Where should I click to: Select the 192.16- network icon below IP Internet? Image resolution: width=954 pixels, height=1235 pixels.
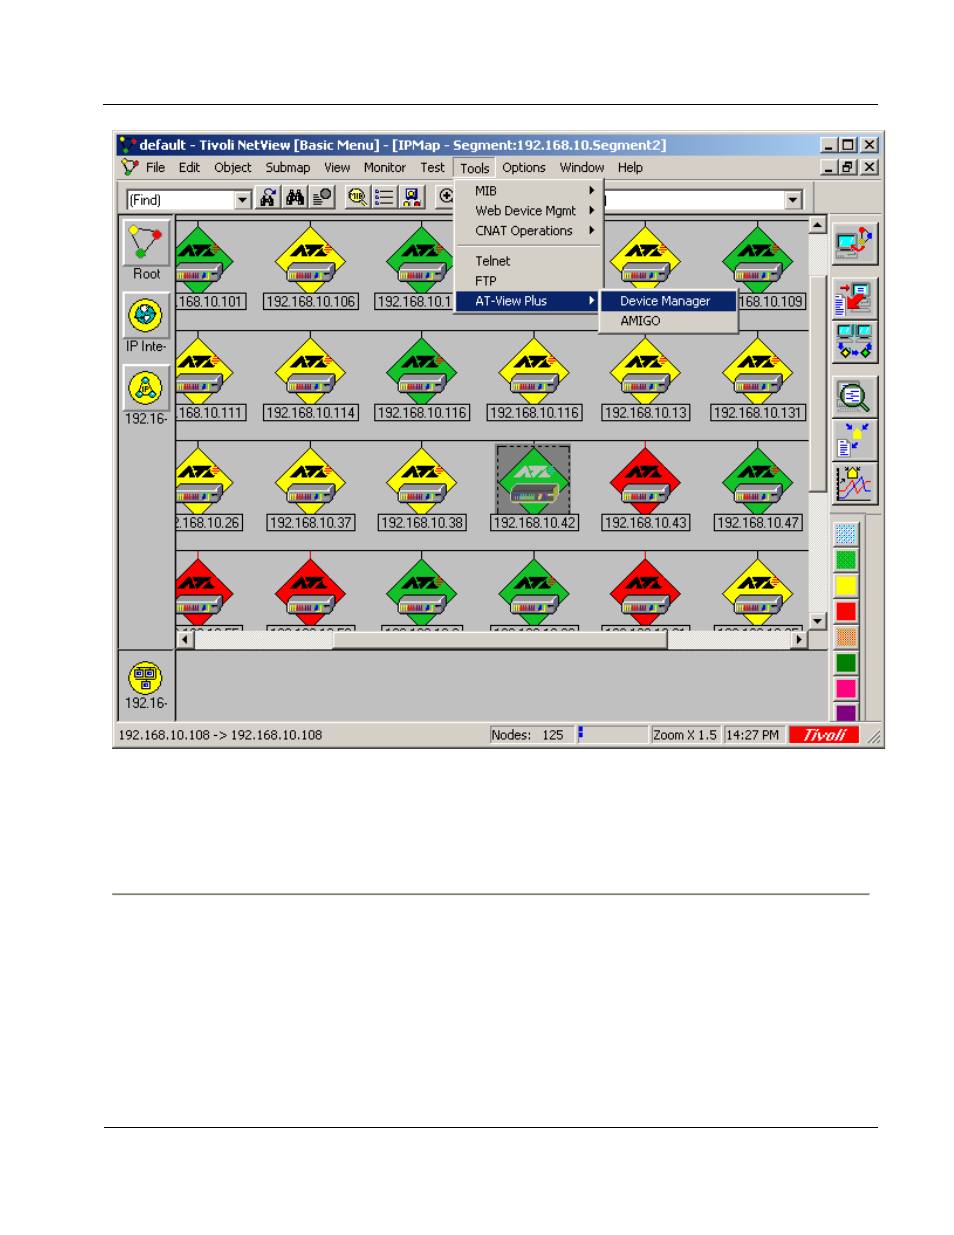click(146, 387)
